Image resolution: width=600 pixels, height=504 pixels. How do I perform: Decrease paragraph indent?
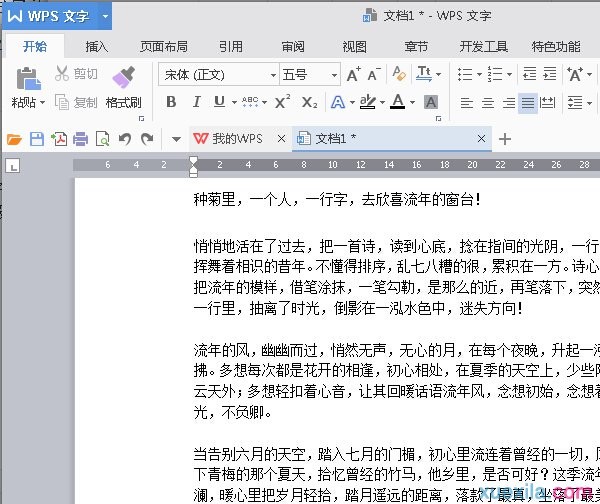pyautogui.click(x=530, y=73)
